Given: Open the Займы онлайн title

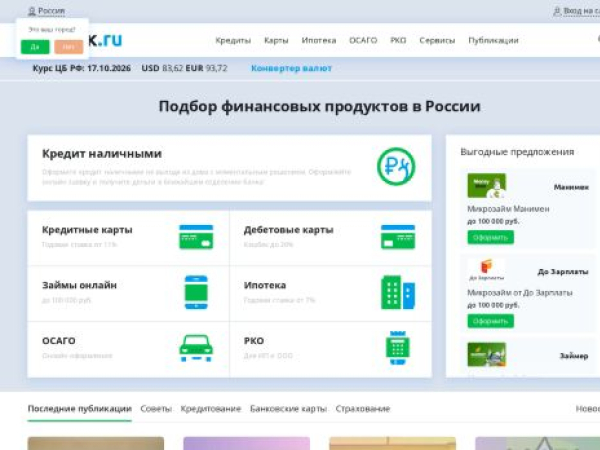Looking at the screenshot, I should click(x=79, y=285).
